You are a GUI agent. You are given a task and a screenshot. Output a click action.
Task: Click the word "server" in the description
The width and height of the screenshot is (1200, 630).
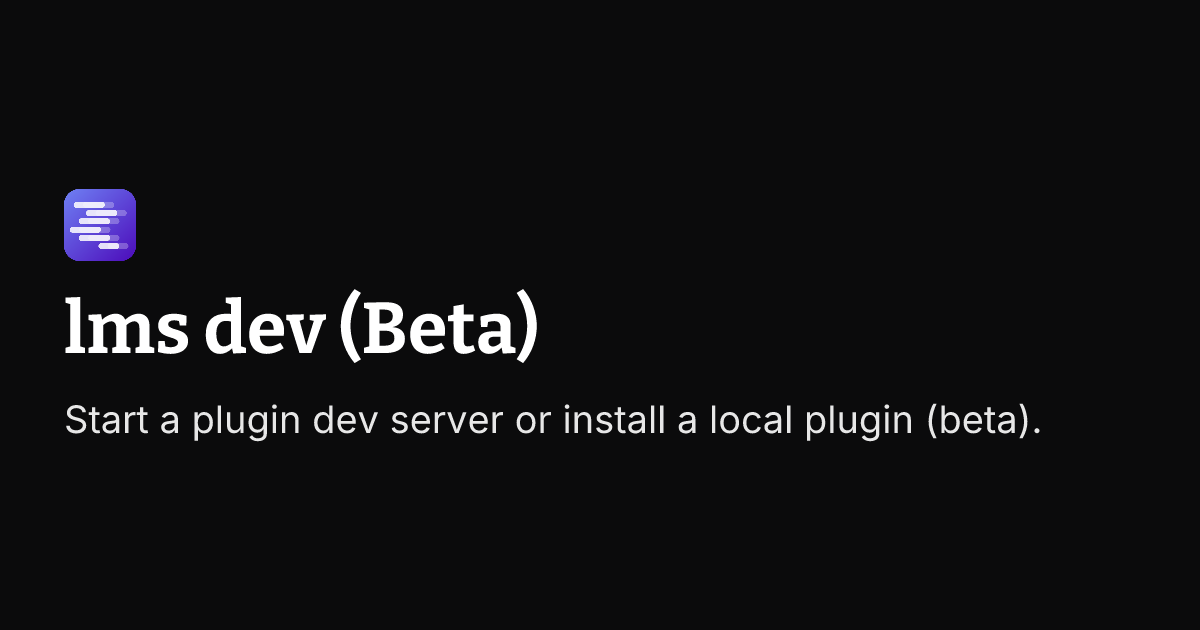pos(446,424)
